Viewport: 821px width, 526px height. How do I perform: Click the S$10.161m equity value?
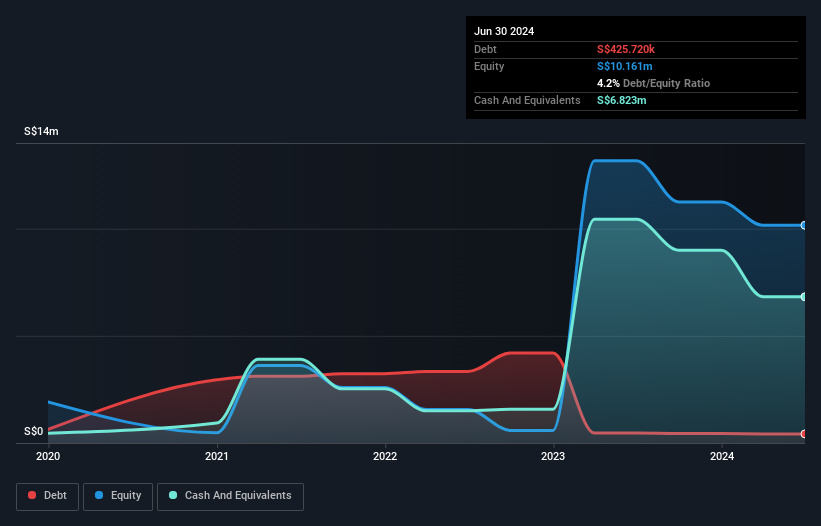(x=625, y=66)
